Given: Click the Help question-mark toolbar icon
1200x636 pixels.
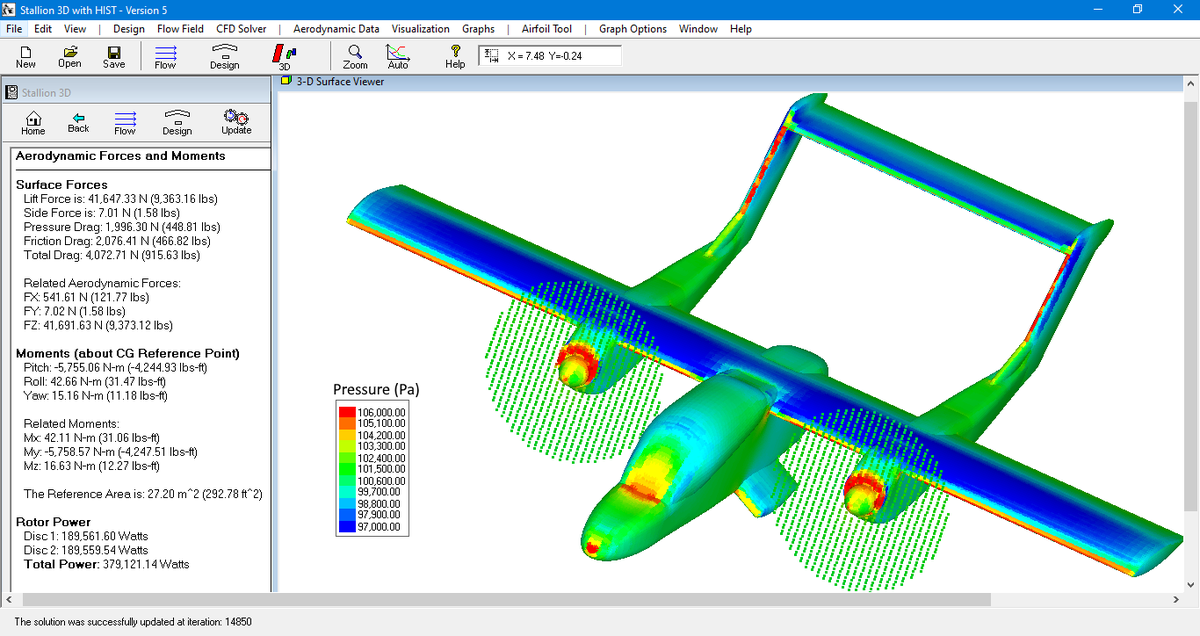Looking at the screenshot, I should point(455,57).
